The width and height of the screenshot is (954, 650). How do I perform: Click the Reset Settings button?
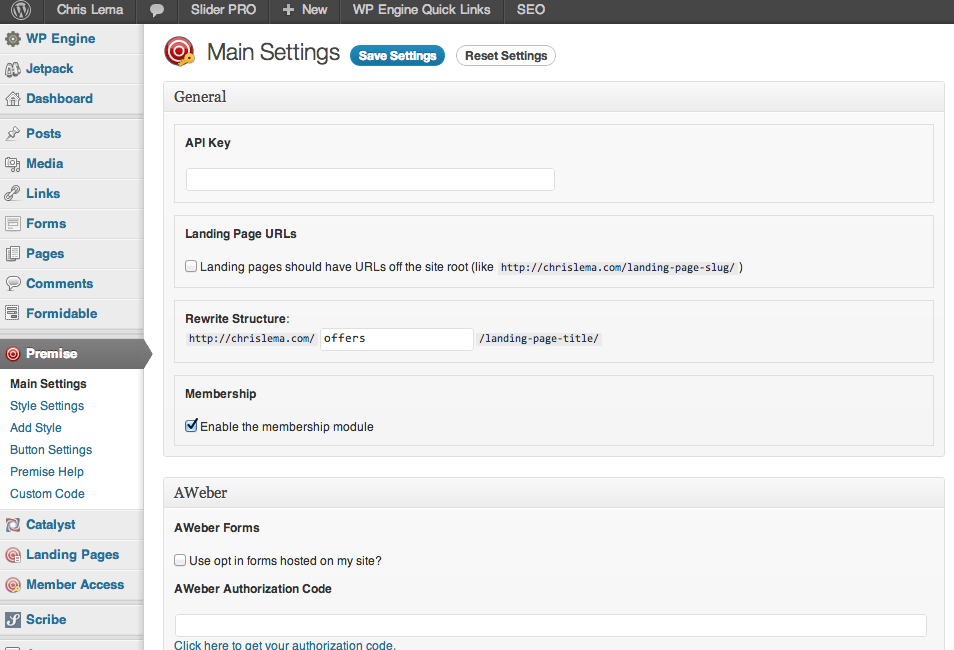[x=506, y=56]
